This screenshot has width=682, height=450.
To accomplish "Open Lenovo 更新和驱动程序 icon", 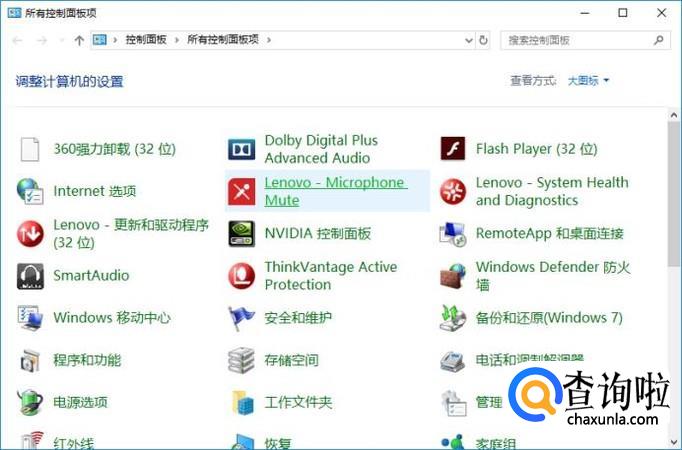I will click(x=30, y=233).
